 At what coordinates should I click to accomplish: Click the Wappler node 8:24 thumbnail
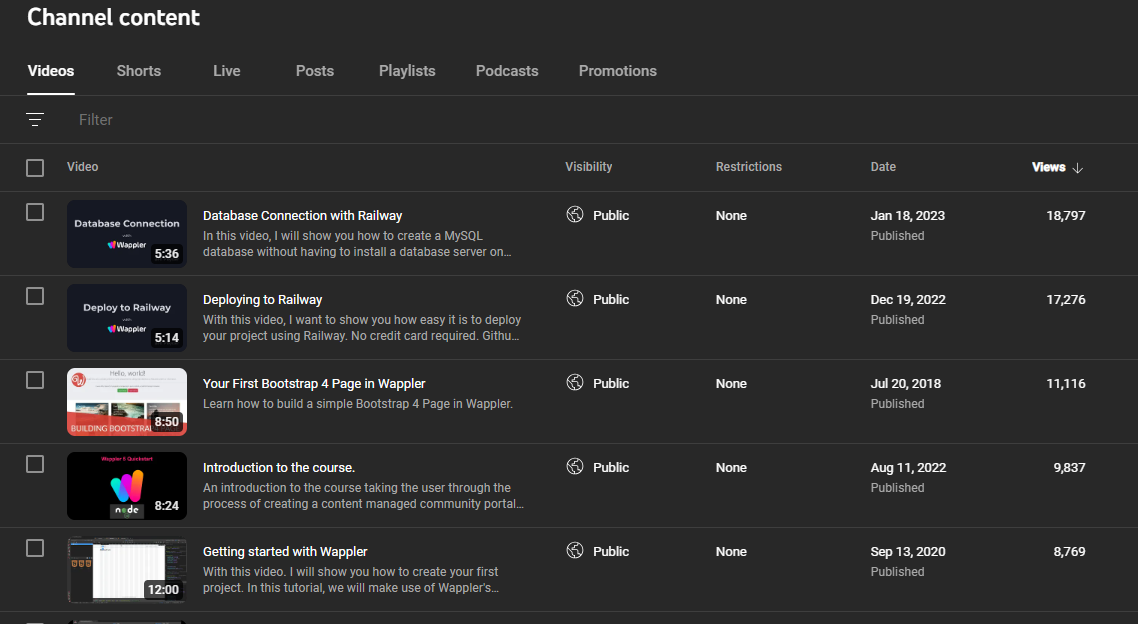click(x=127, y=487)
